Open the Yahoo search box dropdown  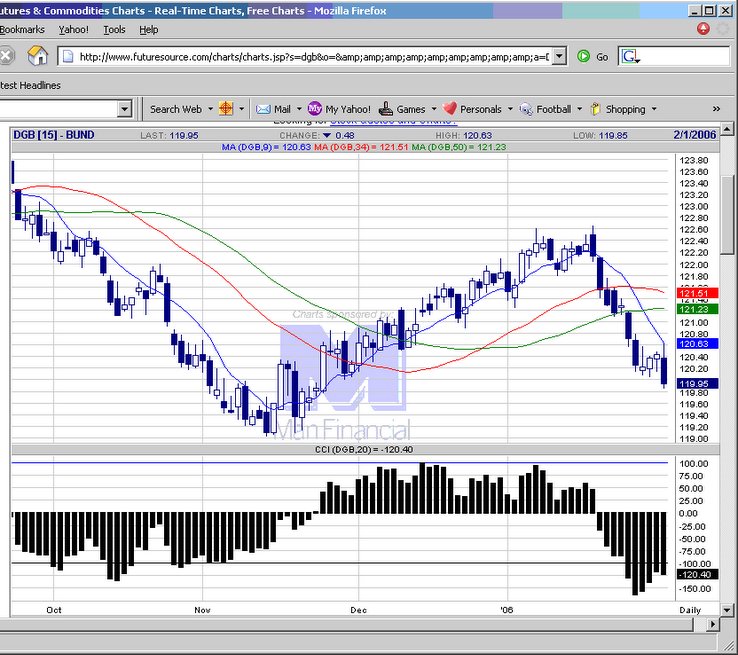(124, 109)
